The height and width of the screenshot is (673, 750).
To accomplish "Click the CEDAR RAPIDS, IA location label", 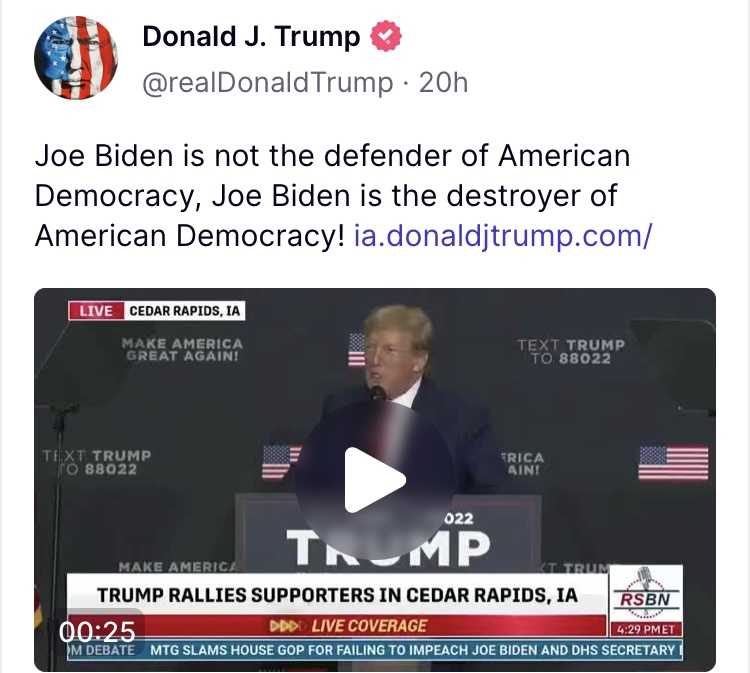I will point(185,311).
